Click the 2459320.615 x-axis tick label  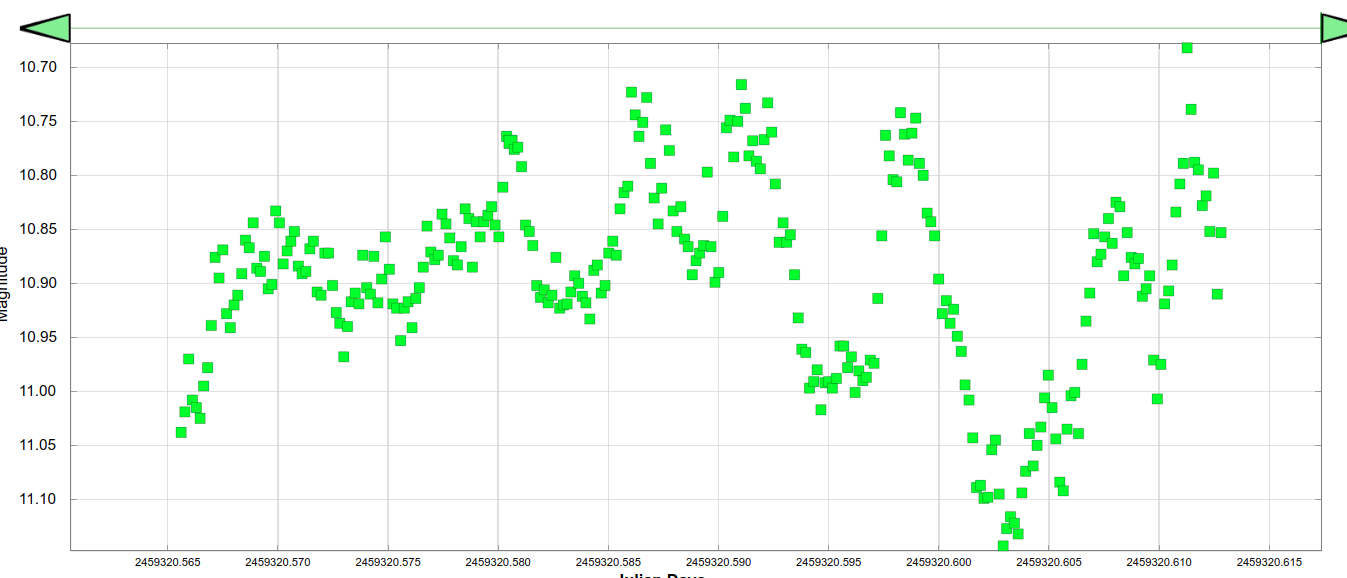click(x=1269, y=562)
